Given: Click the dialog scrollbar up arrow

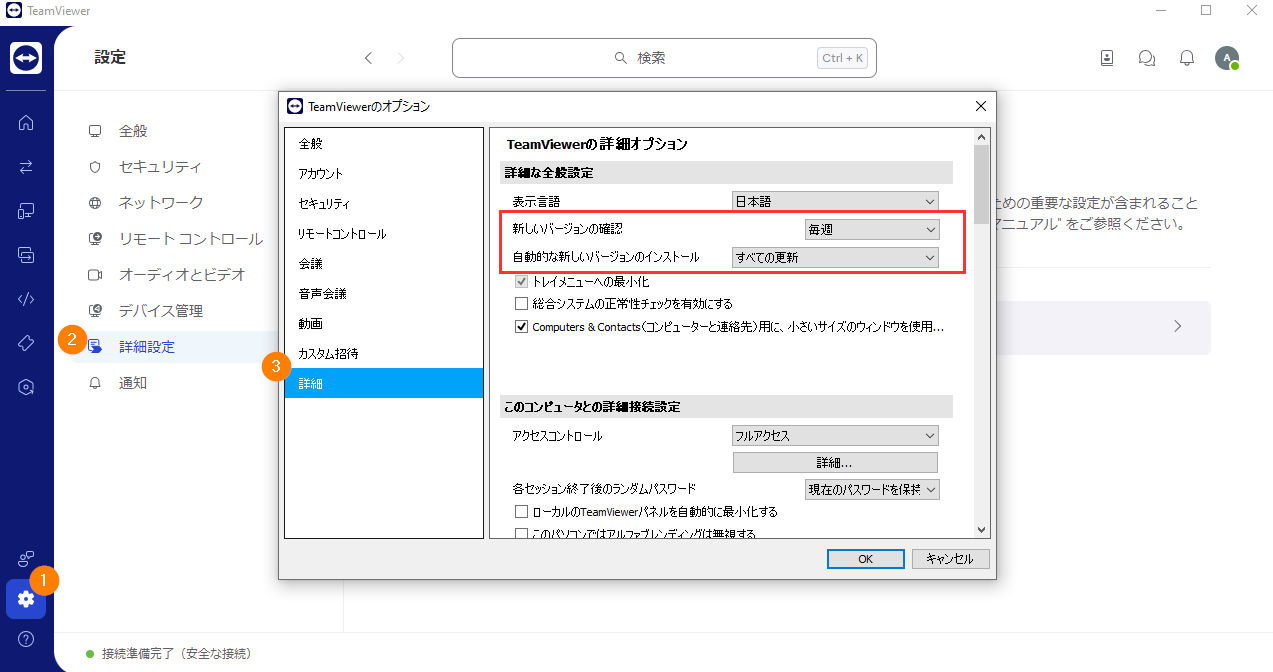Looking at the screenshot, I should pos(981,137).
